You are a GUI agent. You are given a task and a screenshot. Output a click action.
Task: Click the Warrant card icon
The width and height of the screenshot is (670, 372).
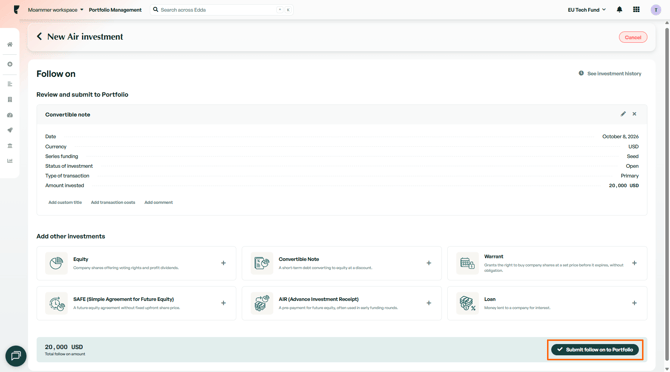(x=467, y=263)
